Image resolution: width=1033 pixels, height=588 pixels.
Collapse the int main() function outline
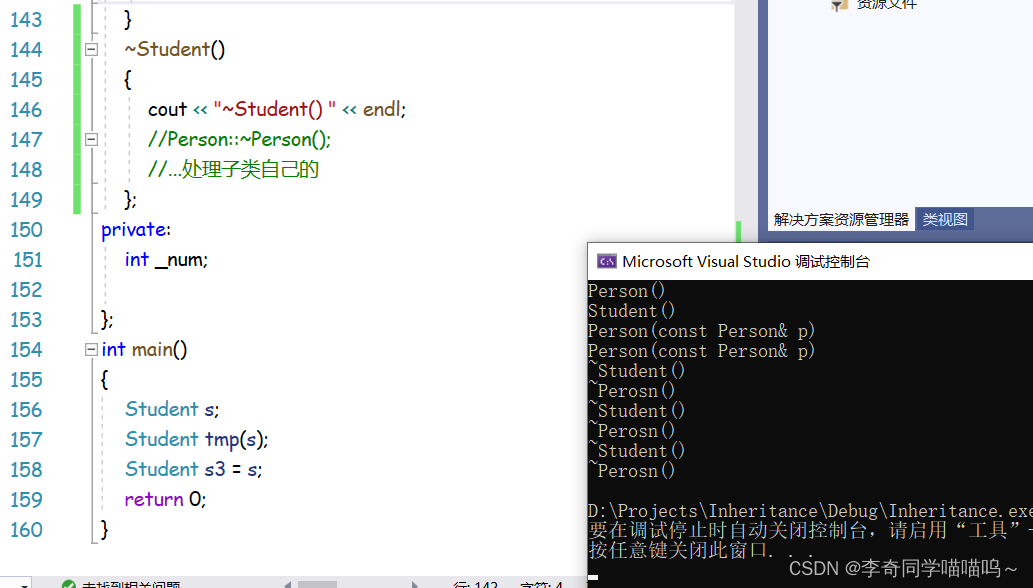(x=92, y=350)
